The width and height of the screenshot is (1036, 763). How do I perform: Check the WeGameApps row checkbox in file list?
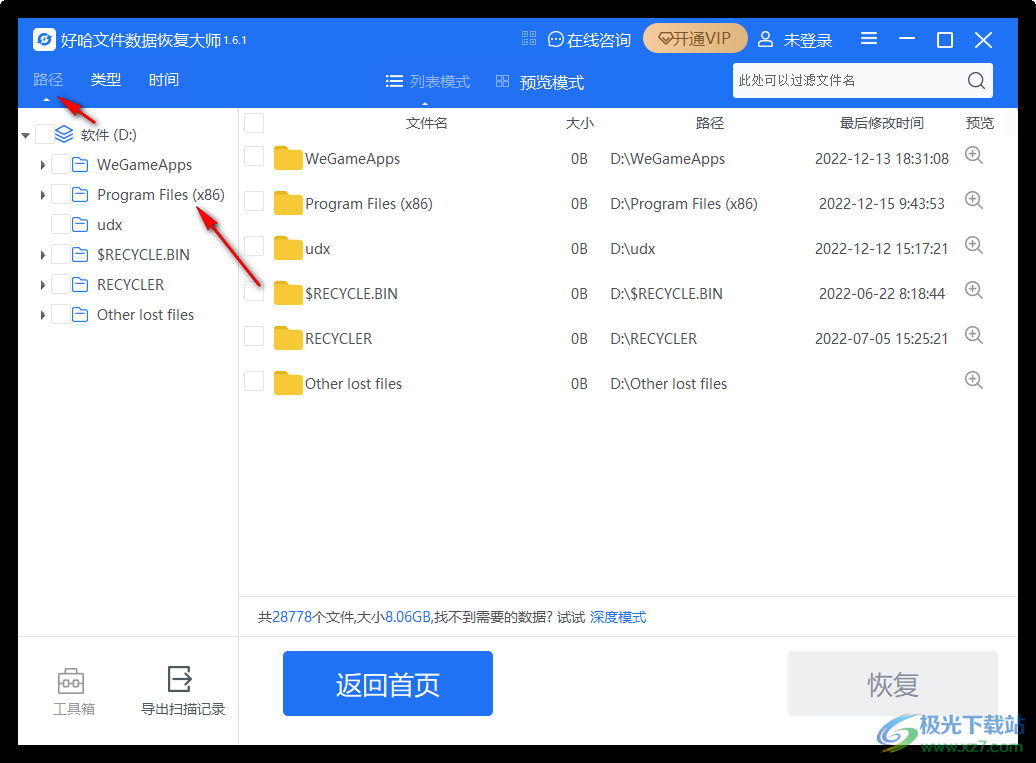(x=254, y=157)
